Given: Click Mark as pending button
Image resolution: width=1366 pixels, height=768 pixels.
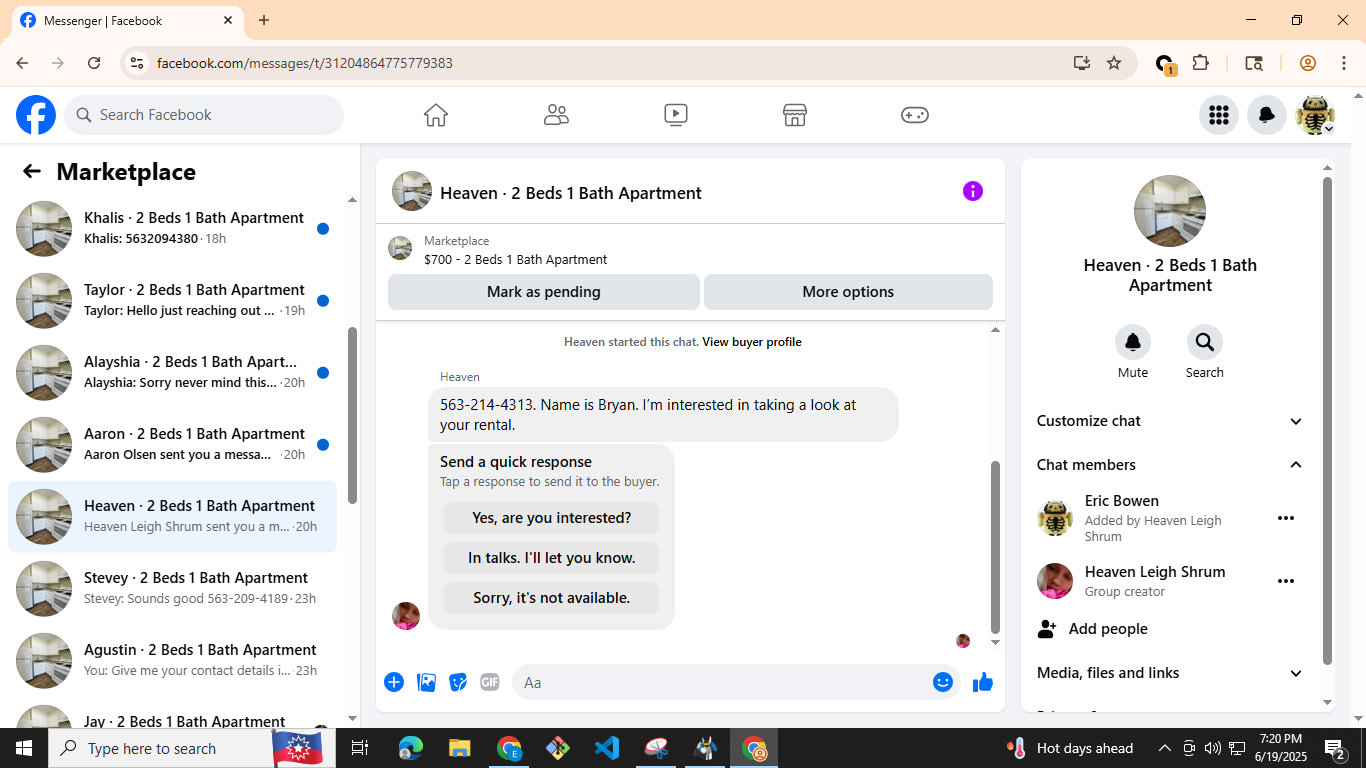Looking at the screenshot, I should [x=544, y=292].
